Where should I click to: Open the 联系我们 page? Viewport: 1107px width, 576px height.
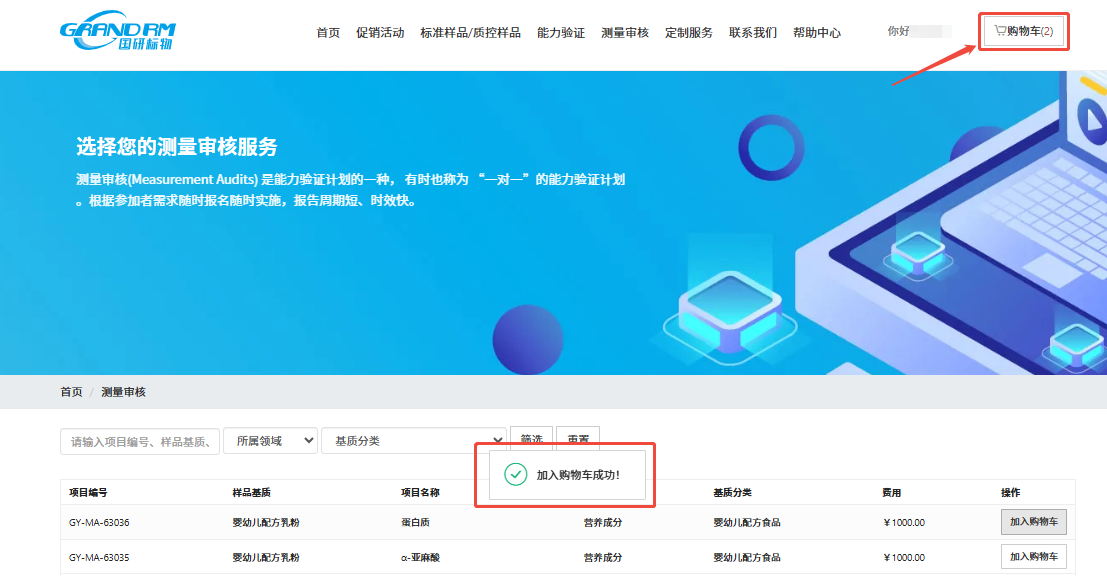[753, 33]
